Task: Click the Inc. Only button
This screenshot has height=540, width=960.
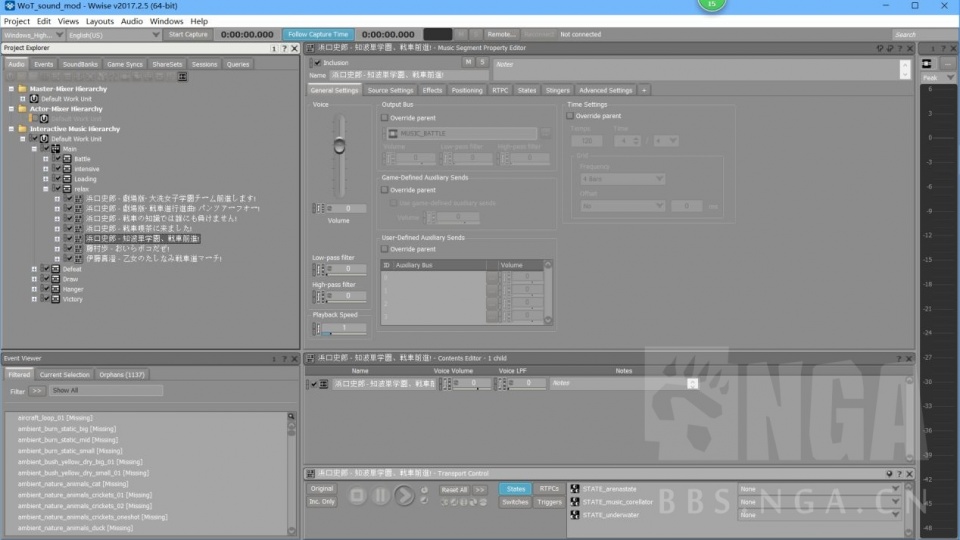Action: 321,501
